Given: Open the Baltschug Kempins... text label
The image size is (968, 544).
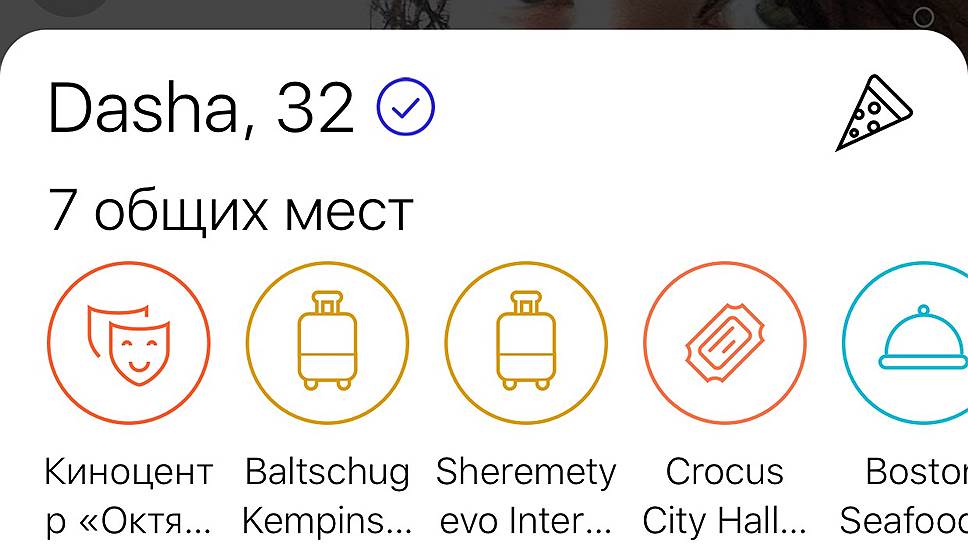Looking at the screenshot, I should point(327,496).
